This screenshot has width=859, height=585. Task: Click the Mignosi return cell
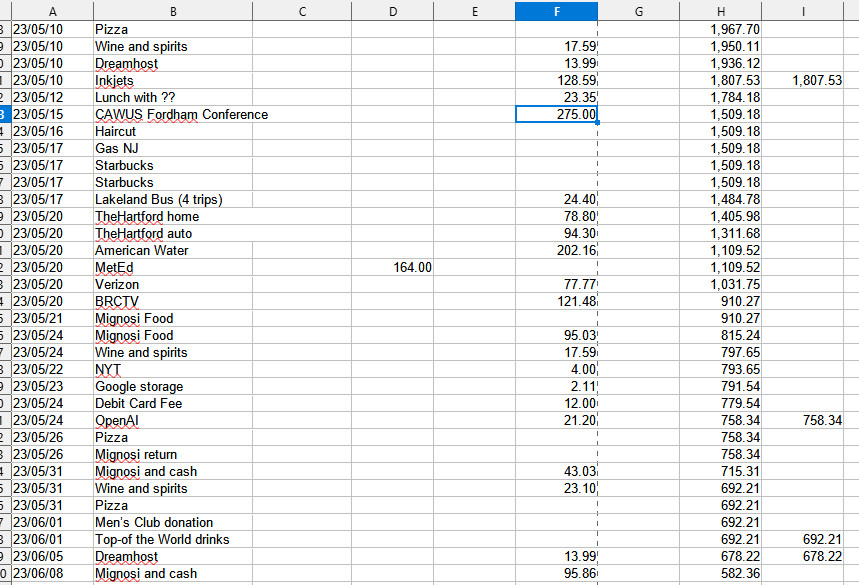(x=173, y=454)
